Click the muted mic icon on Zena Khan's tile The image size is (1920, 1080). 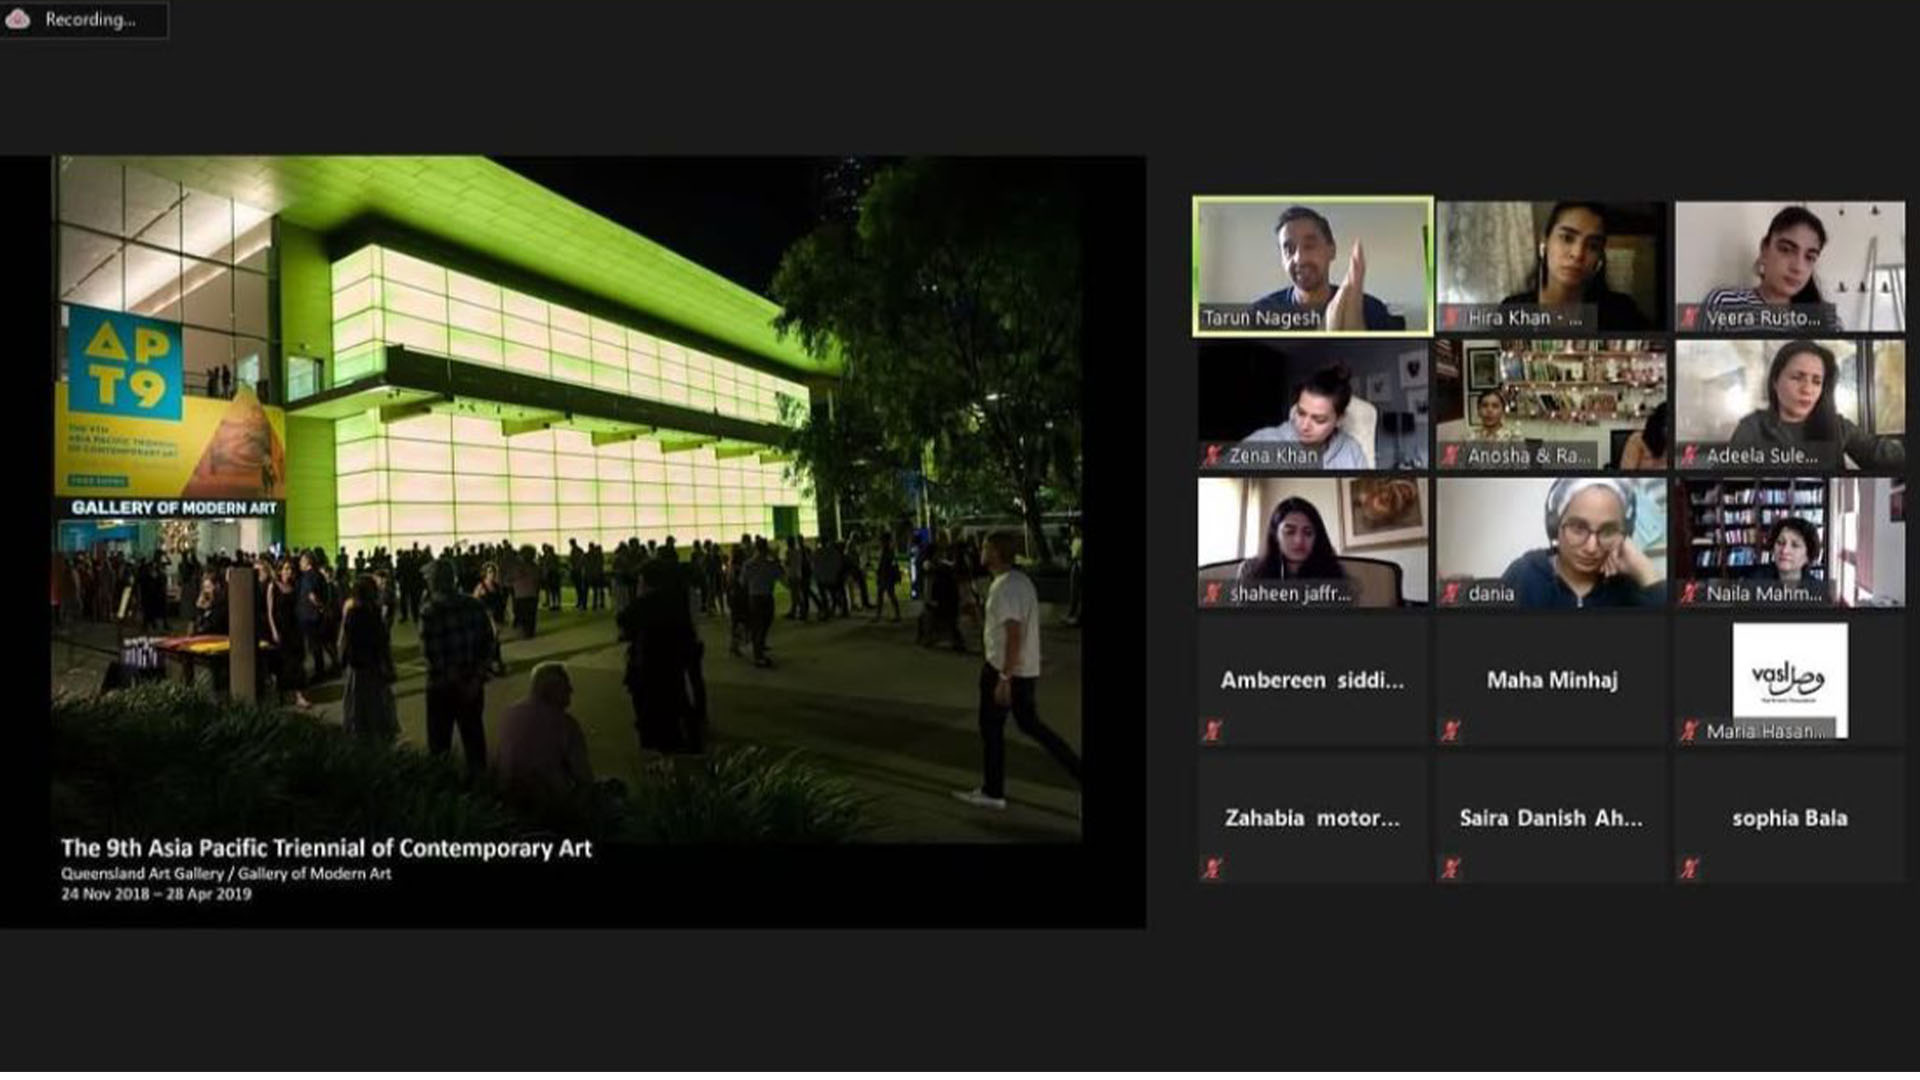1213,456
